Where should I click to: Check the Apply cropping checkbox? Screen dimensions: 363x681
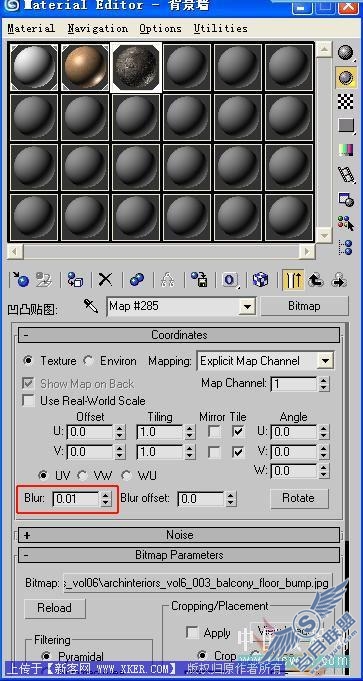192,633
